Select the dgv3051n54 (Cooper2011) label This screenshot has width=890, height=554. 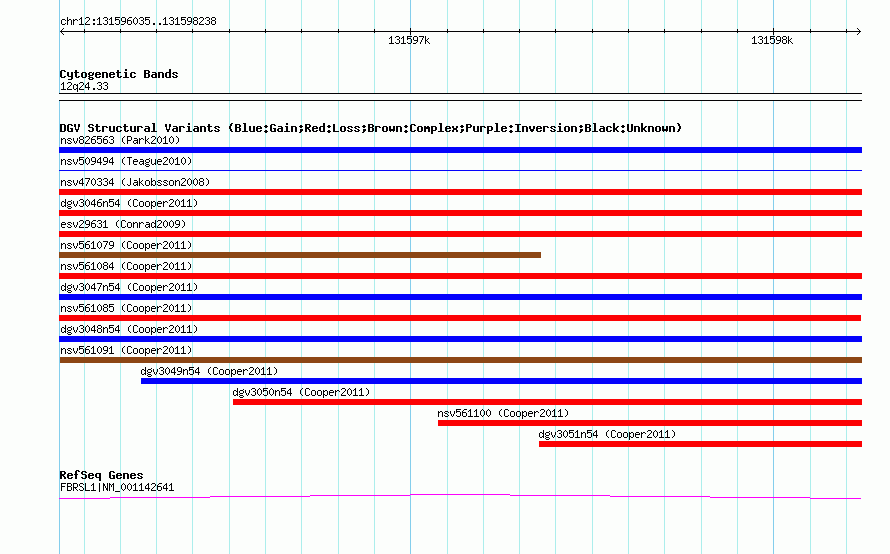coord(607,434)
